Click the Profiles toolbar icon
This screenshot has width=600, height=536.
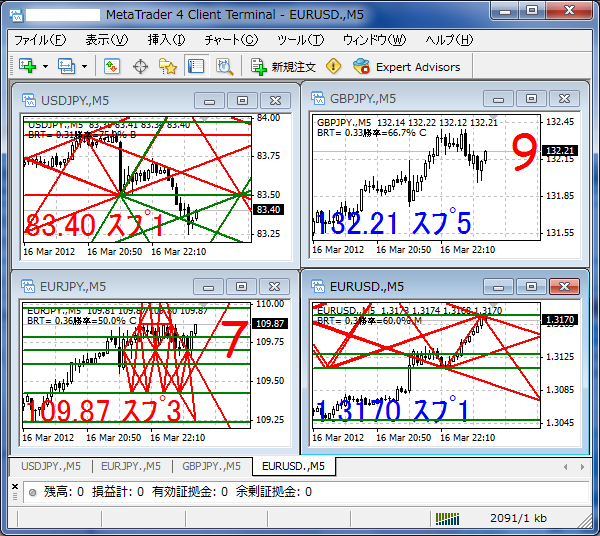[x=67, y=66]
